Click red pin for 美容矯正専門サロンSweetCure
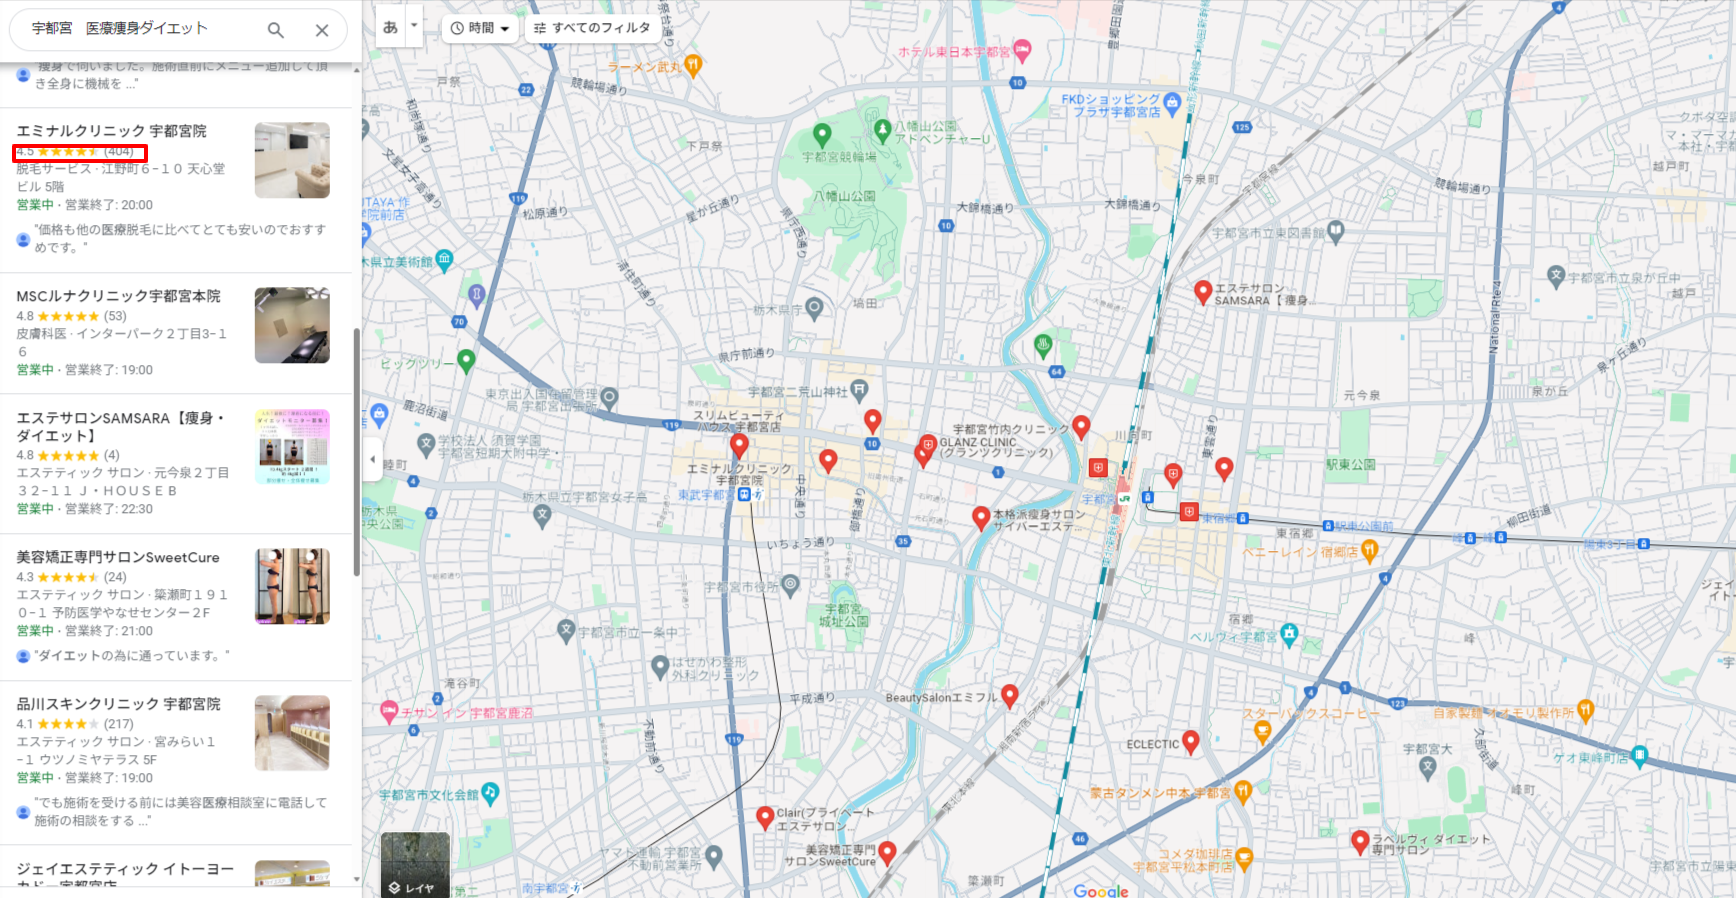Viewport: 1736px width, 898px height. click(887, 853)
